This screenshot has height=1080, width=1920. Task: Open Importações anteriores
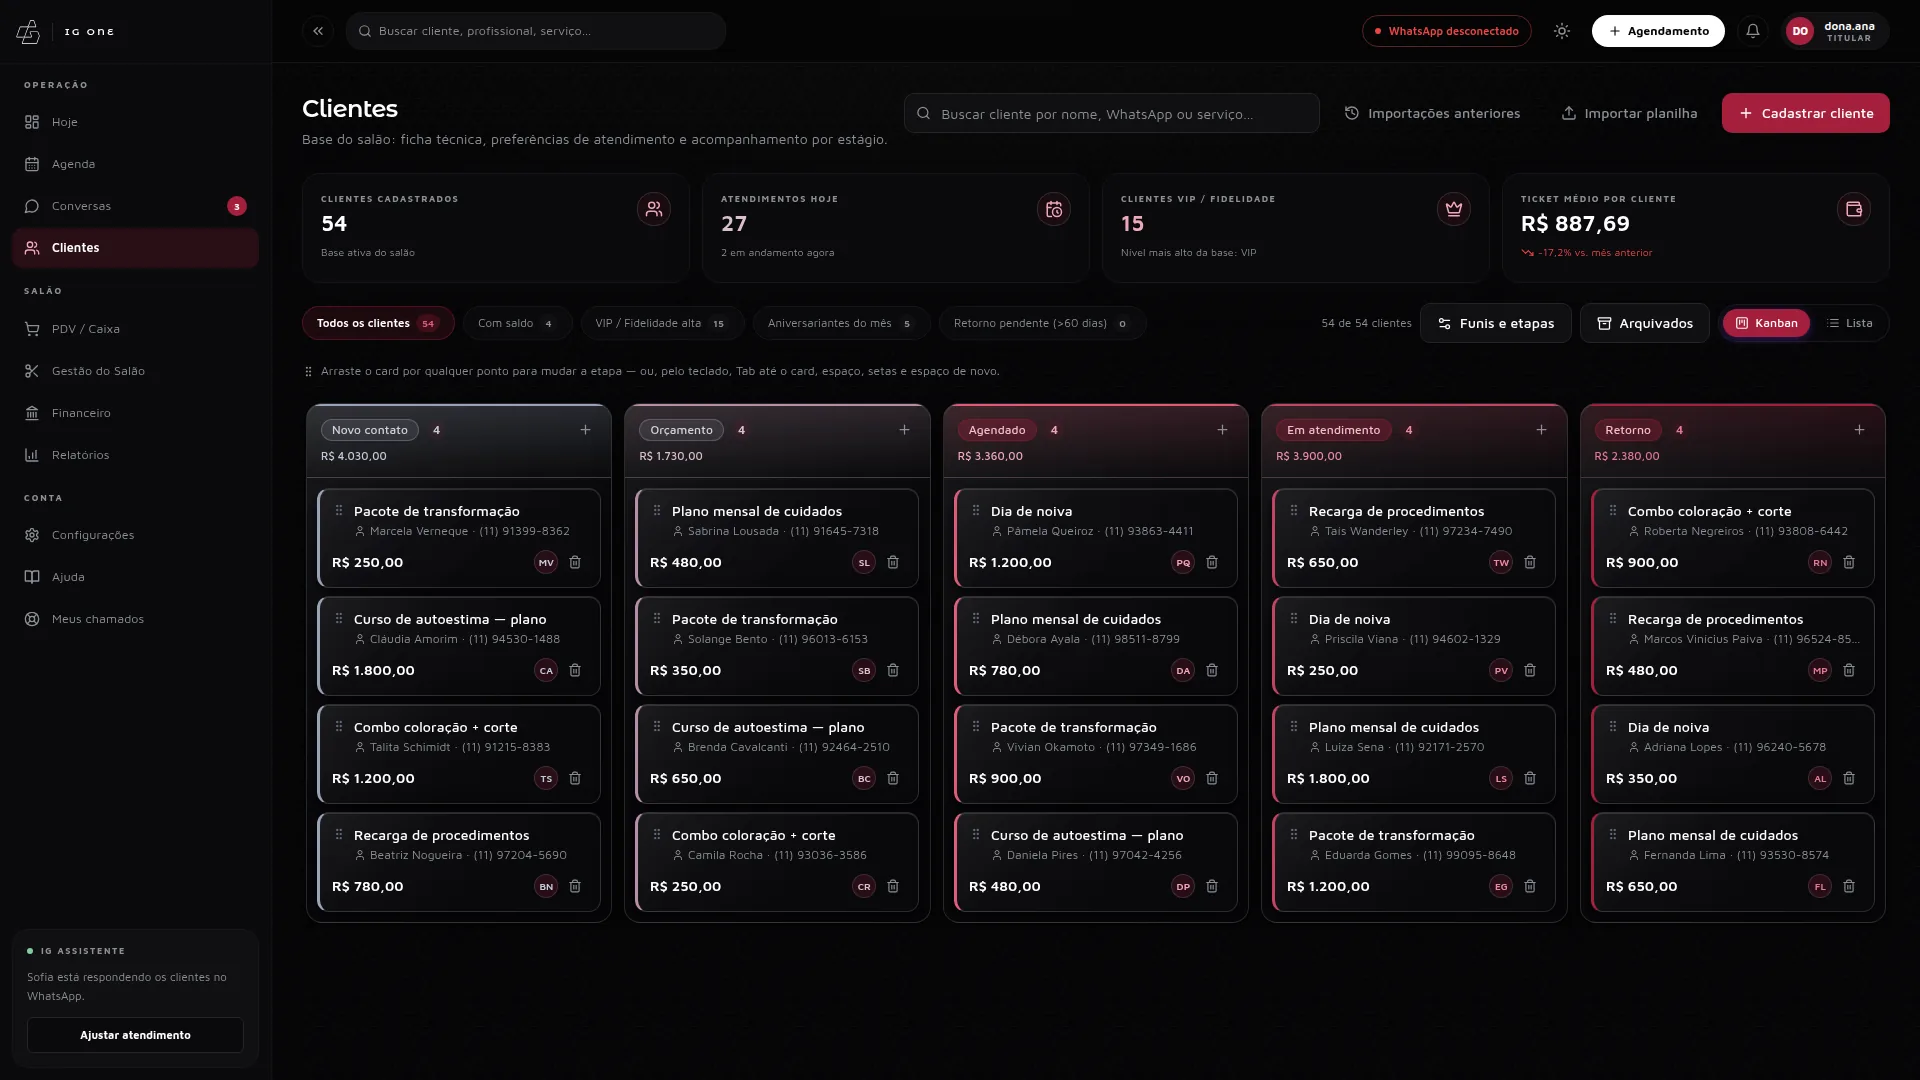pos(1432,113)
